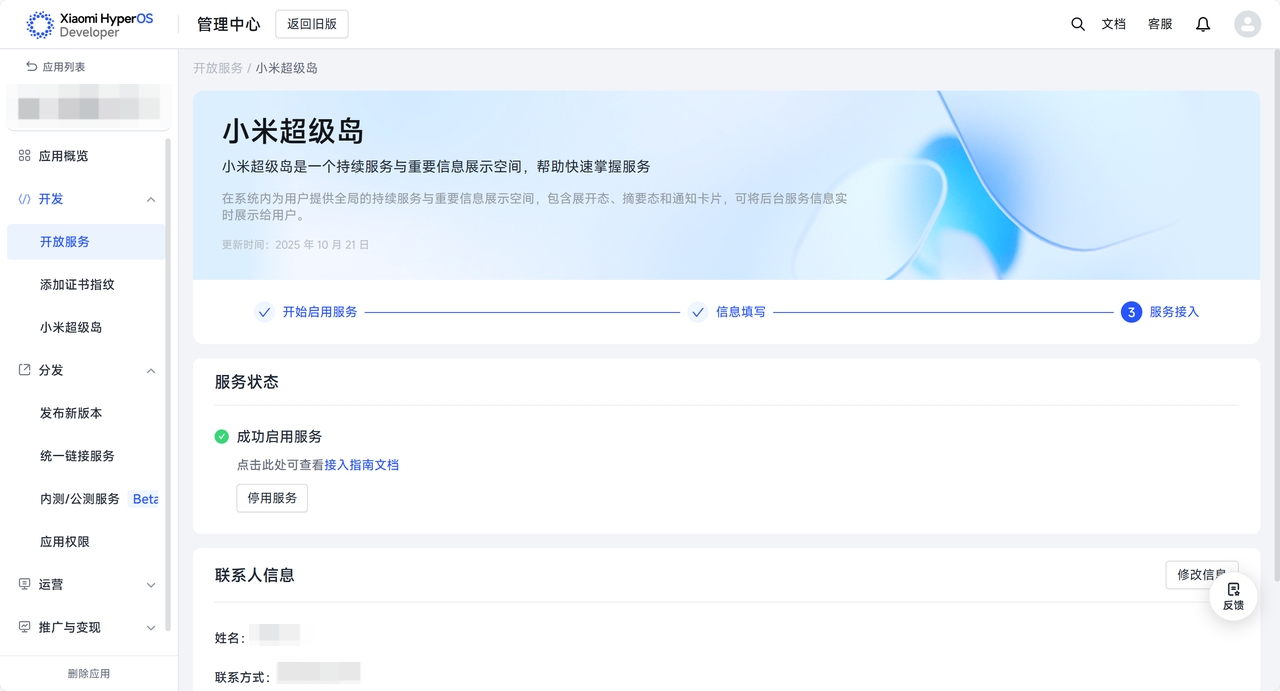Expand the 推广与变现 sidebar section
The width and height of the screenshot is (1280, 691).
(x=151, y=627)
